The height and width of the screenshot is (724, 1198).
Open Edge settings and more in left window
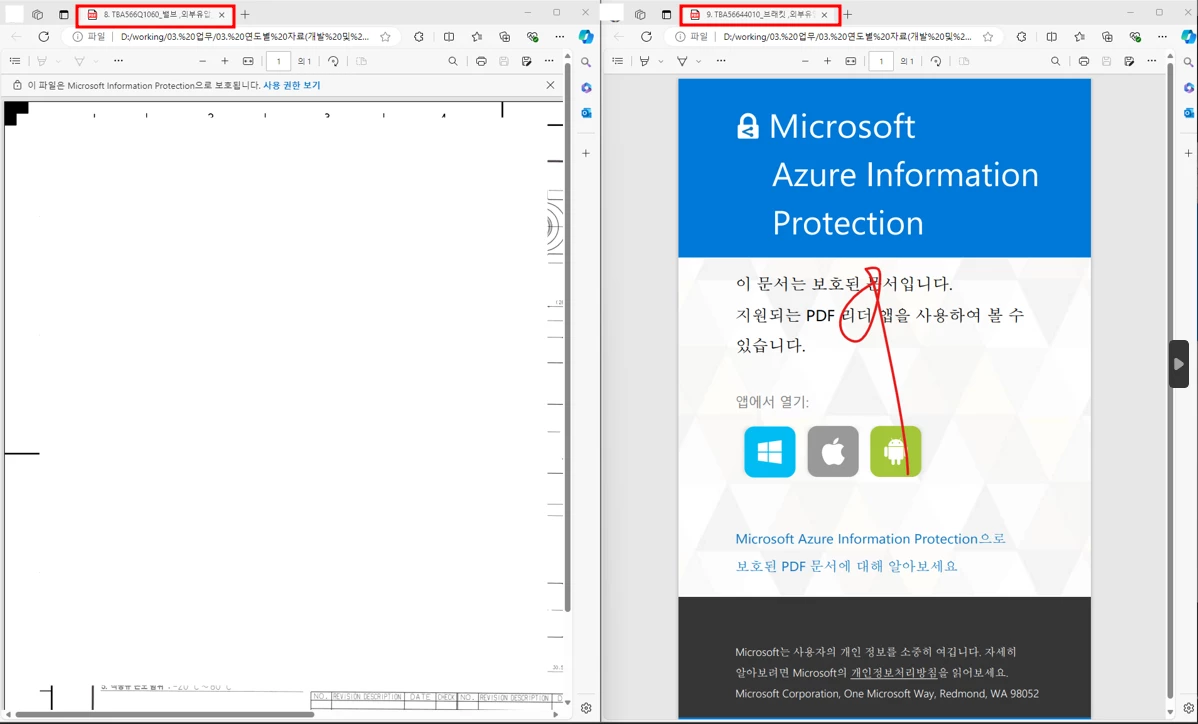coord(560,37)
